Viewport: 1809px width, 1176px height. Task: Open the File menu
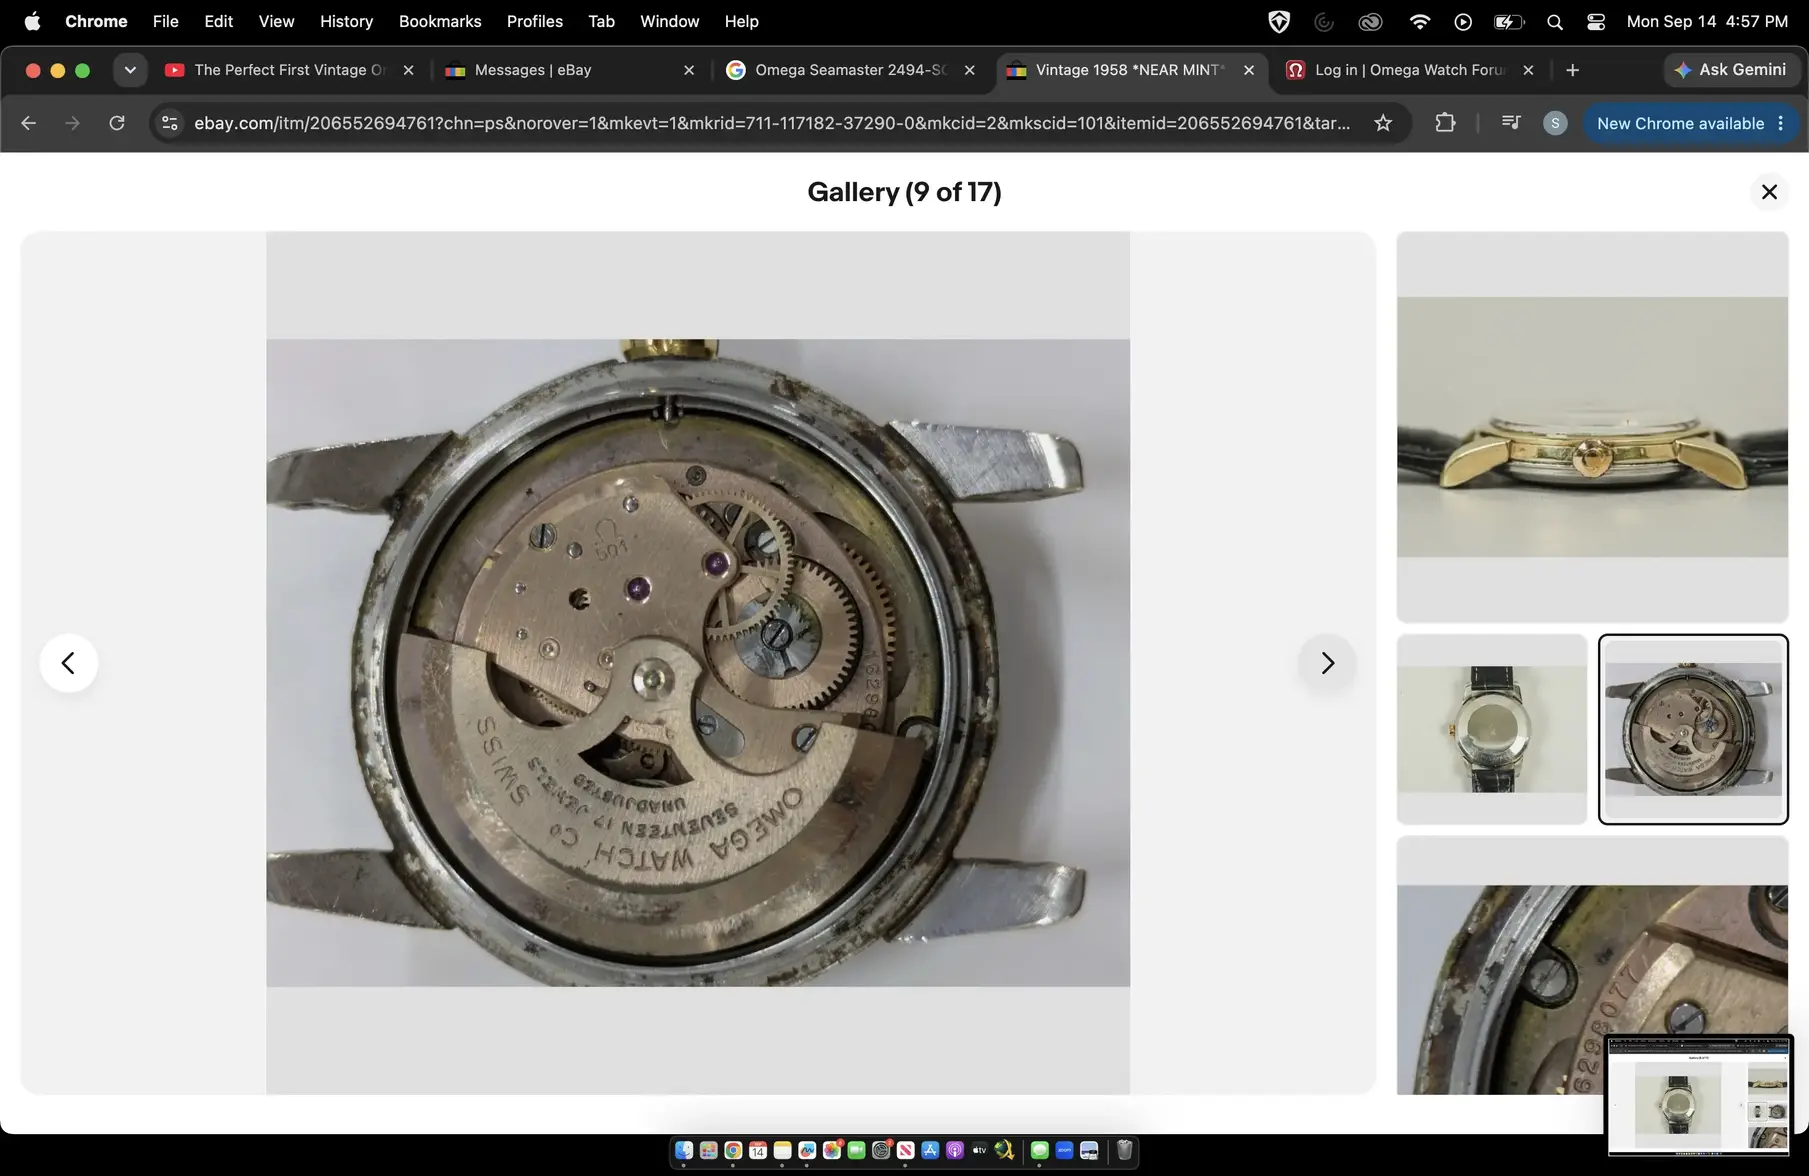click(165, 21)
